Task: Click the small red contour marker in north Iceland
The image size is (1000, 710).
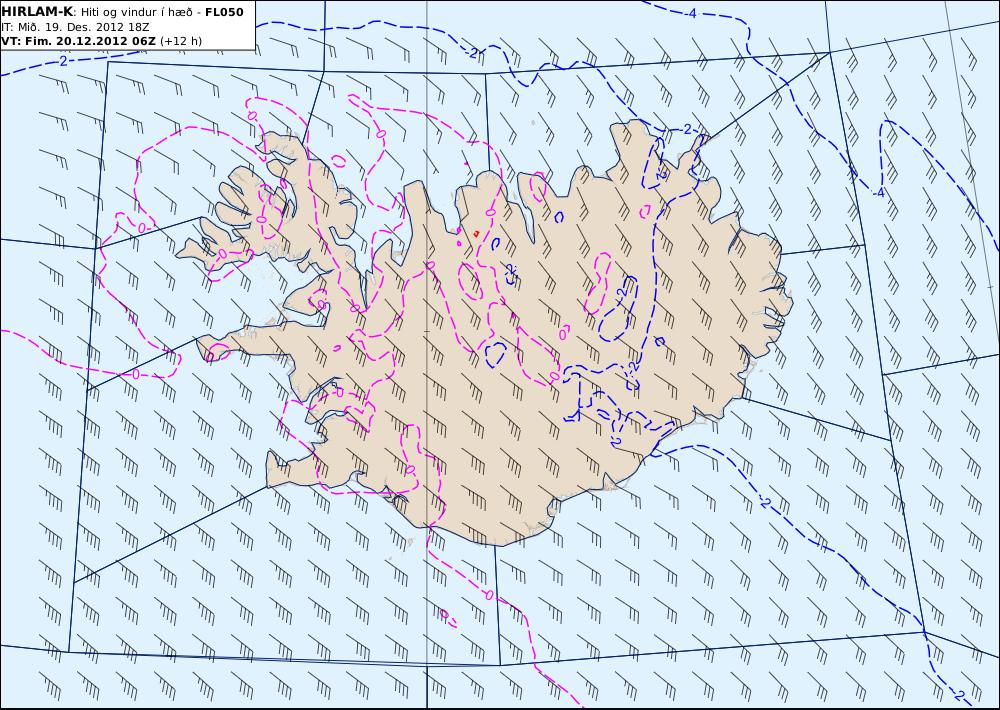Action: [476, 233]
